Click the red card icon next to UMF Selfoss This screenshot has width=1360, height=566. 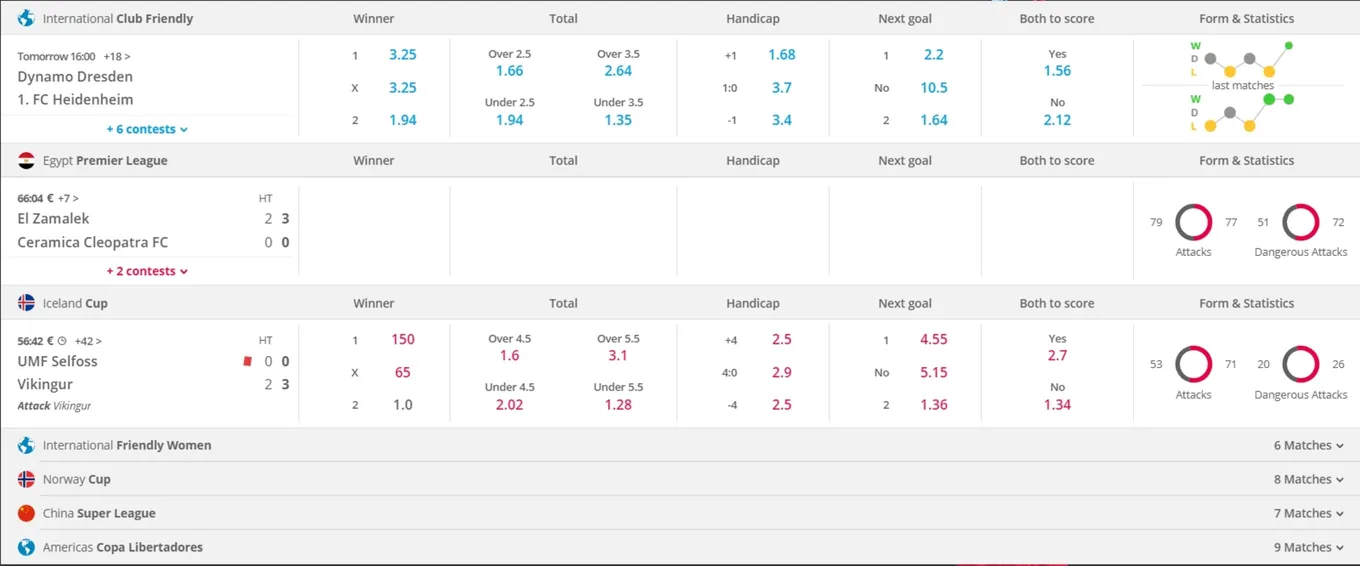pos(247,362)
